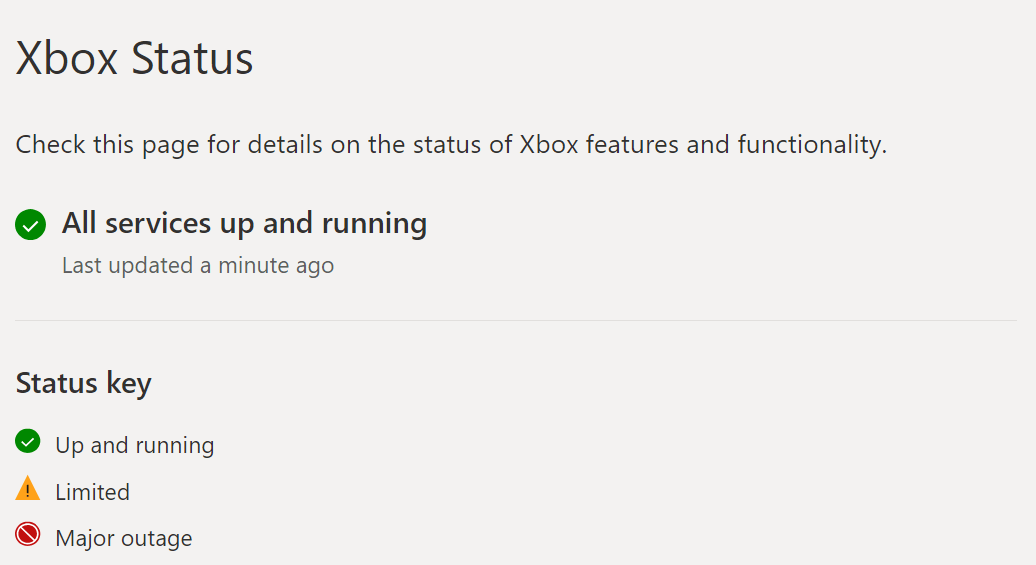Click the word Xbox in the description sentence
The width and height of the screenshot is (1036, 565).
click(549, 145)
